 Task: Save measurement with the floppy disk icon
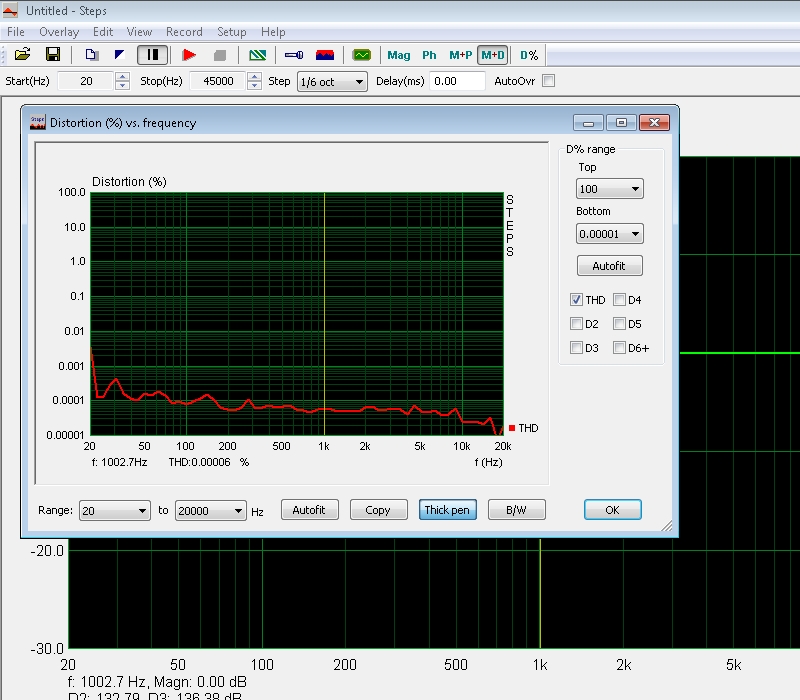pyautogui.click(x=53, y=55)
